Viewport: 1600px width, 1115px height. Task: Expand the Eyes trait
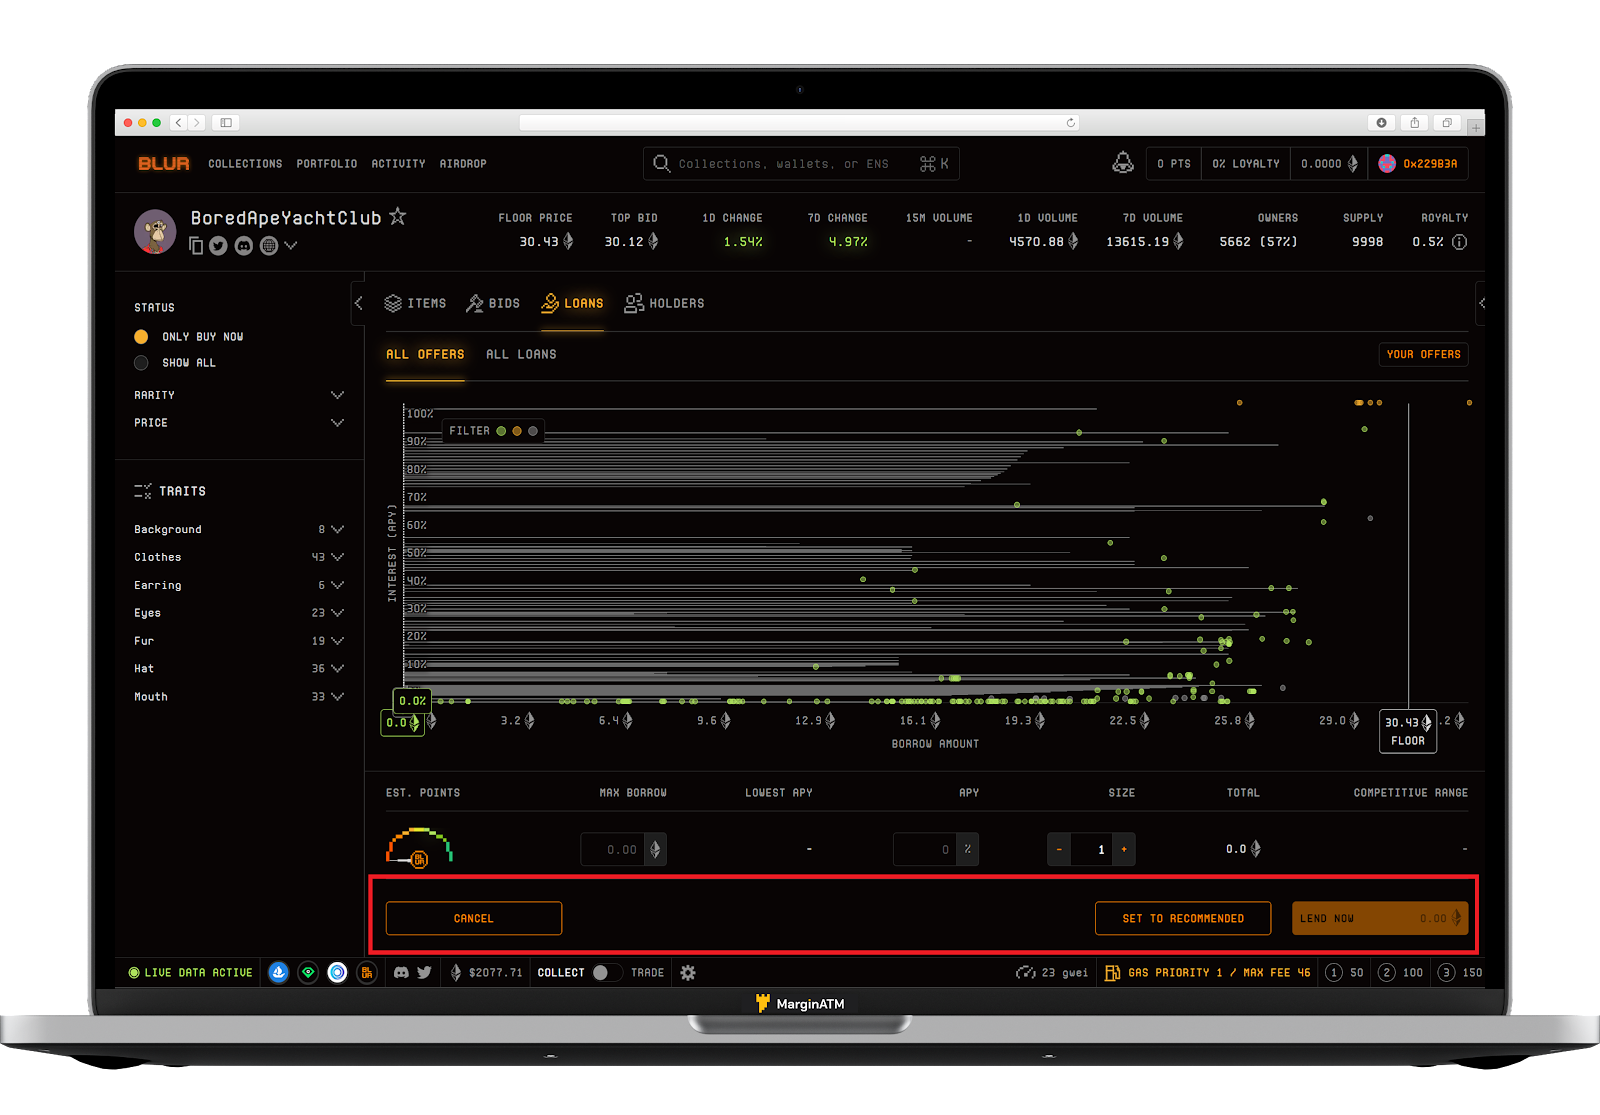pos(239,613)
